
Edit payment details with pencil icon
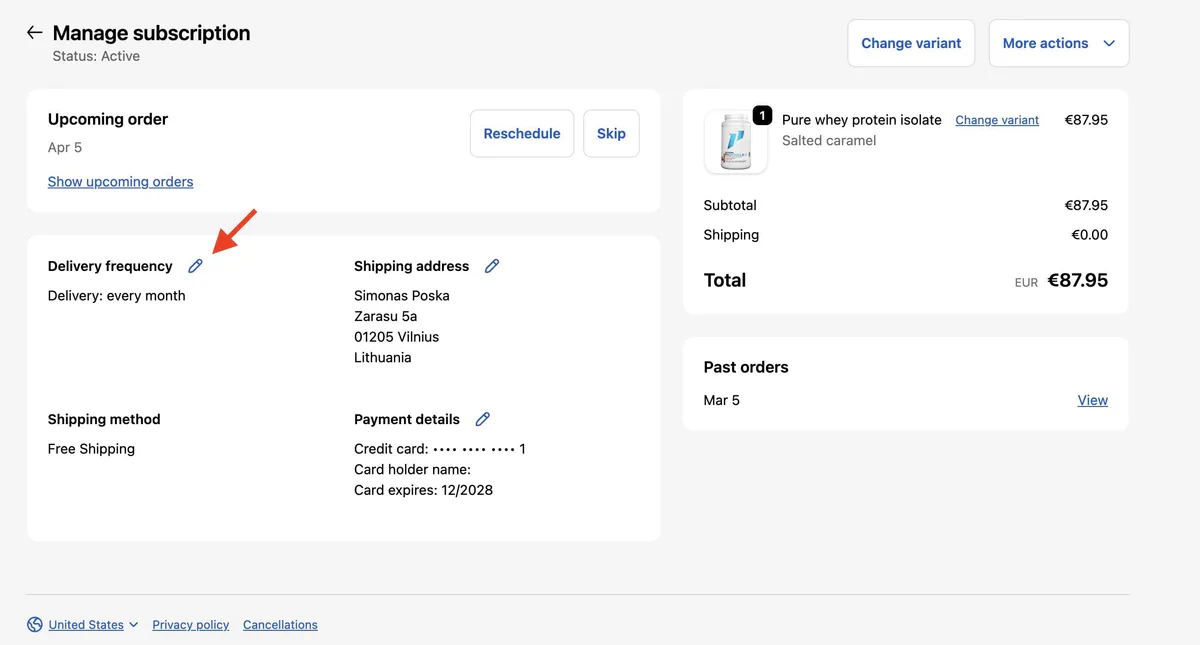pos(483,419)
